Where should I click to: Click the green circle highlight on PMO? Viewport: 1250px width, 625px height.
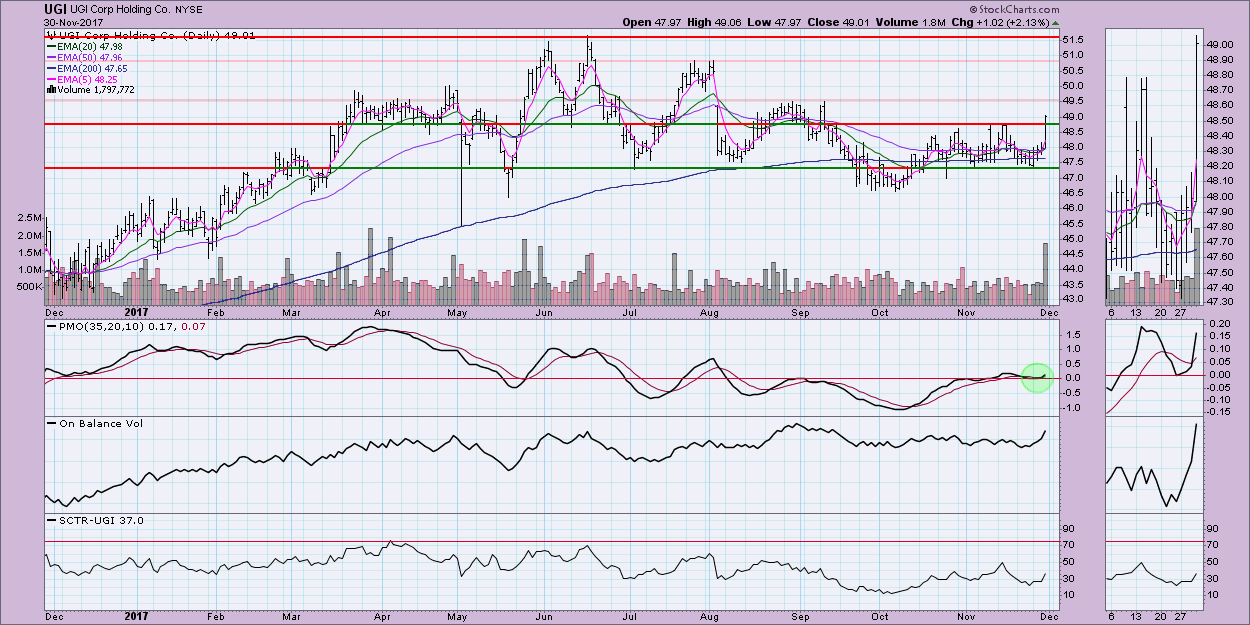[1037, 377]
